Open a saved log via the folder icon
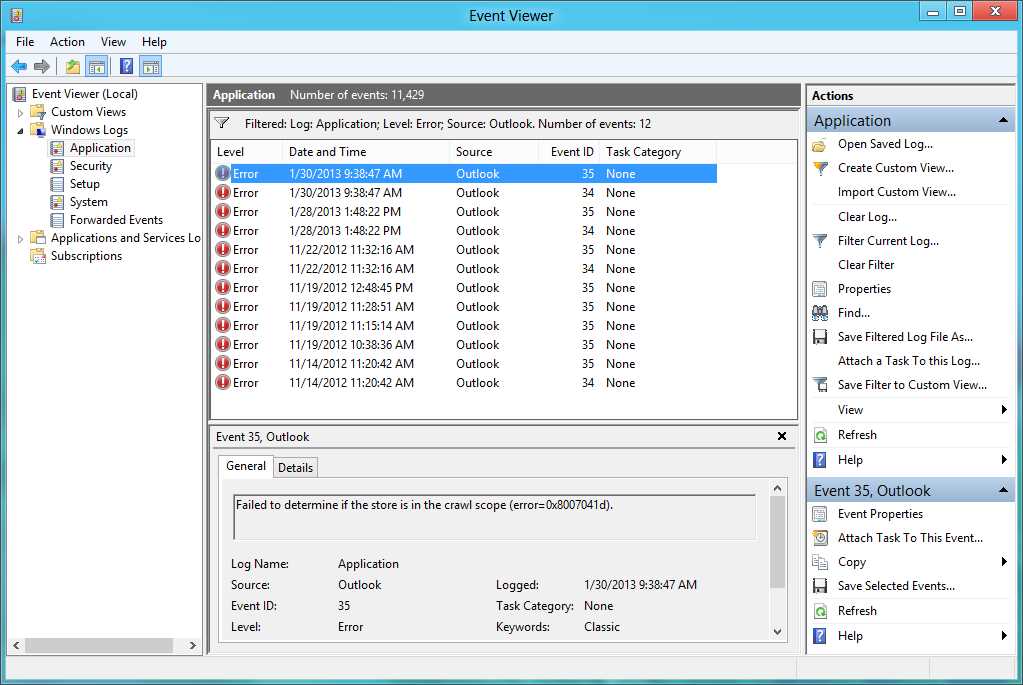Viewport: 1023px width, 685px height. (820, 144)
